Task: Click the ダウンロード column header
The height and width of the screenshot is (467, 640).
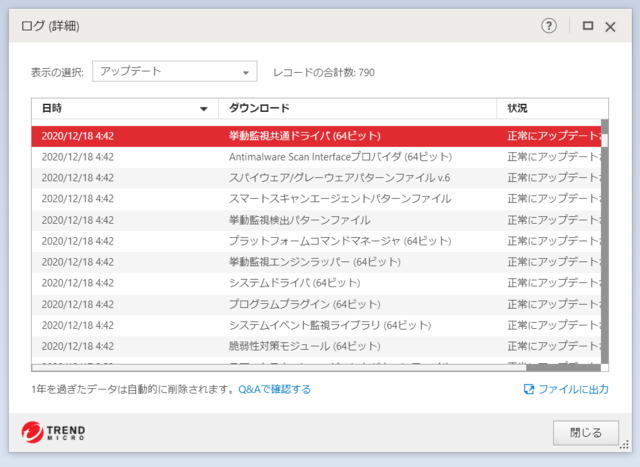Action: [x=358, y=108]
